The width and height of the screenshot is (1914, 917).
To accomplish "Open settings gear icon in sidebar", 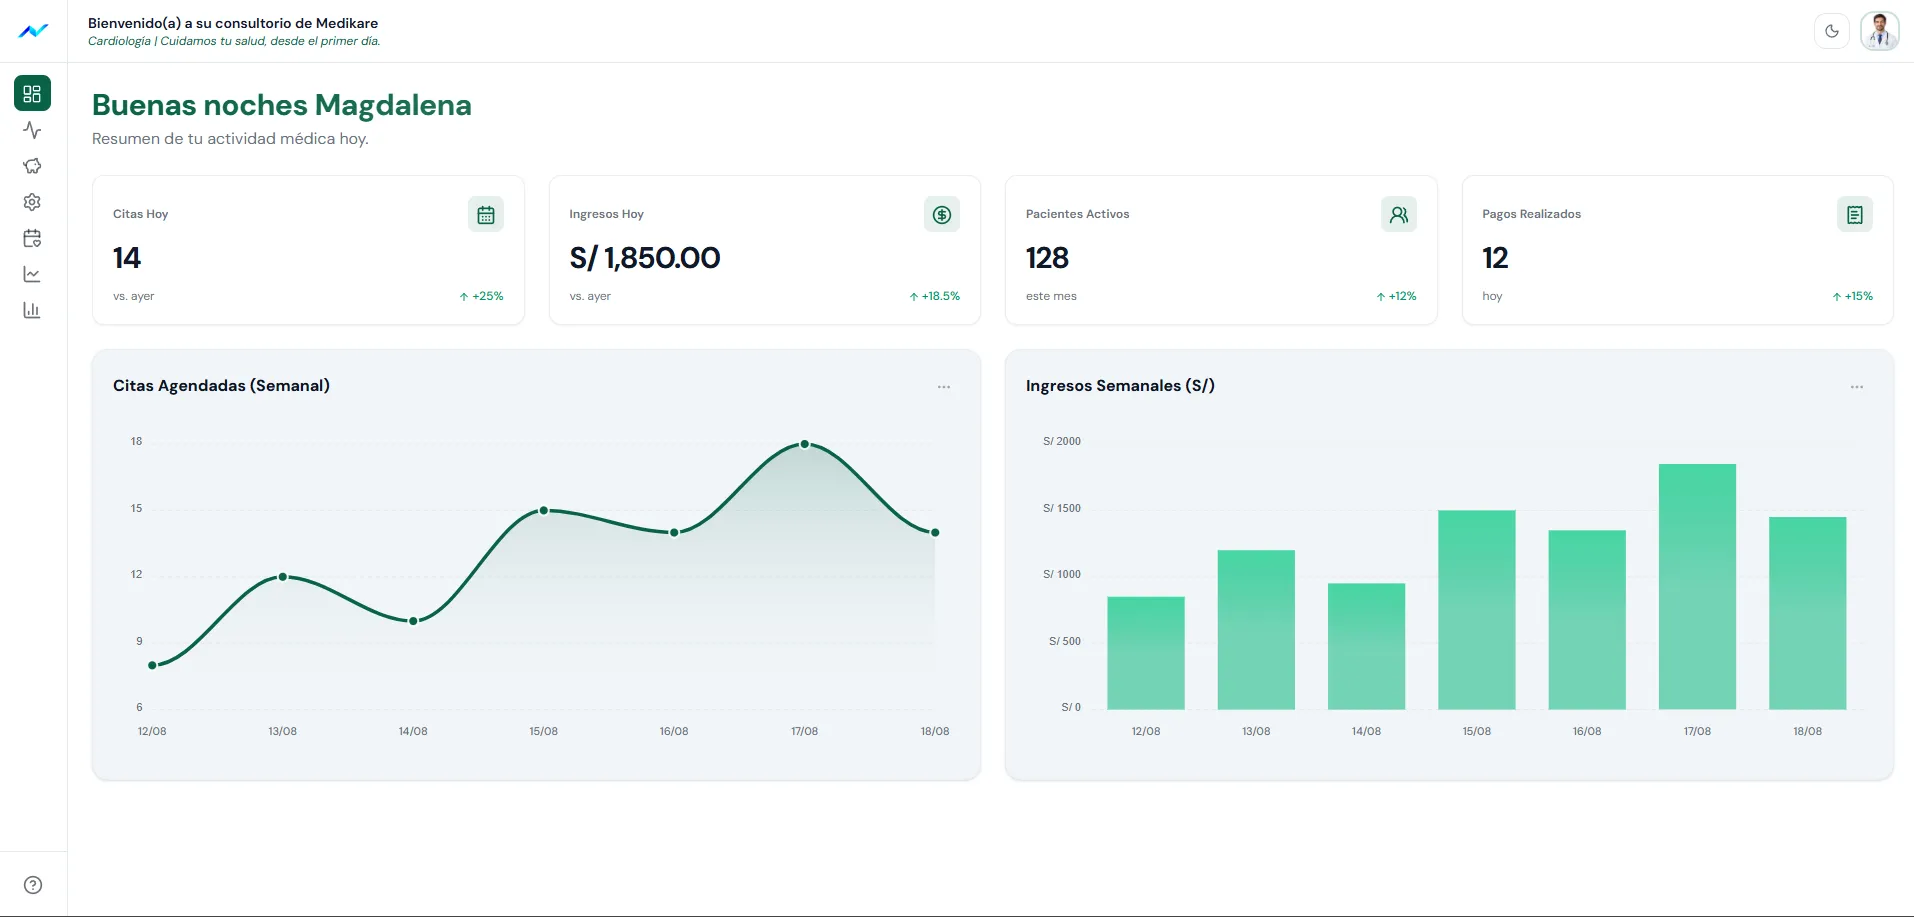I will tap(32, 202).
